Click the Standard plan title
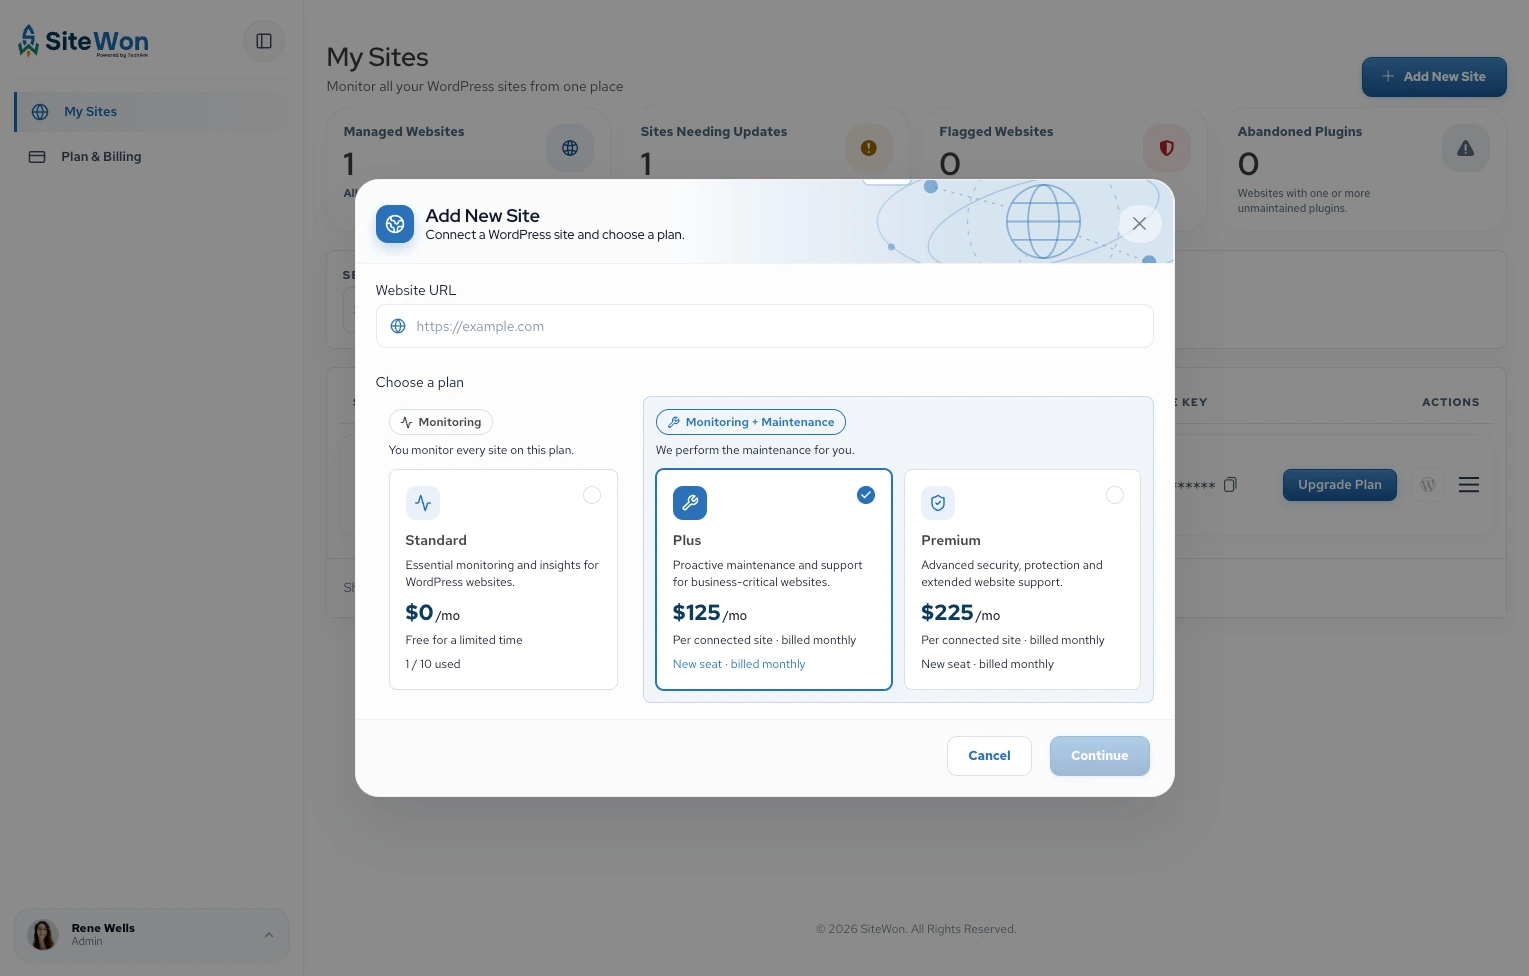 click(x=436, y=540)
